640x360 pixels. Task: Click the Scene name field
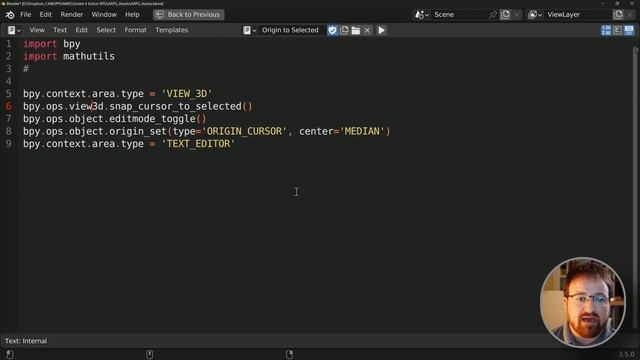(x=460, y=15)
